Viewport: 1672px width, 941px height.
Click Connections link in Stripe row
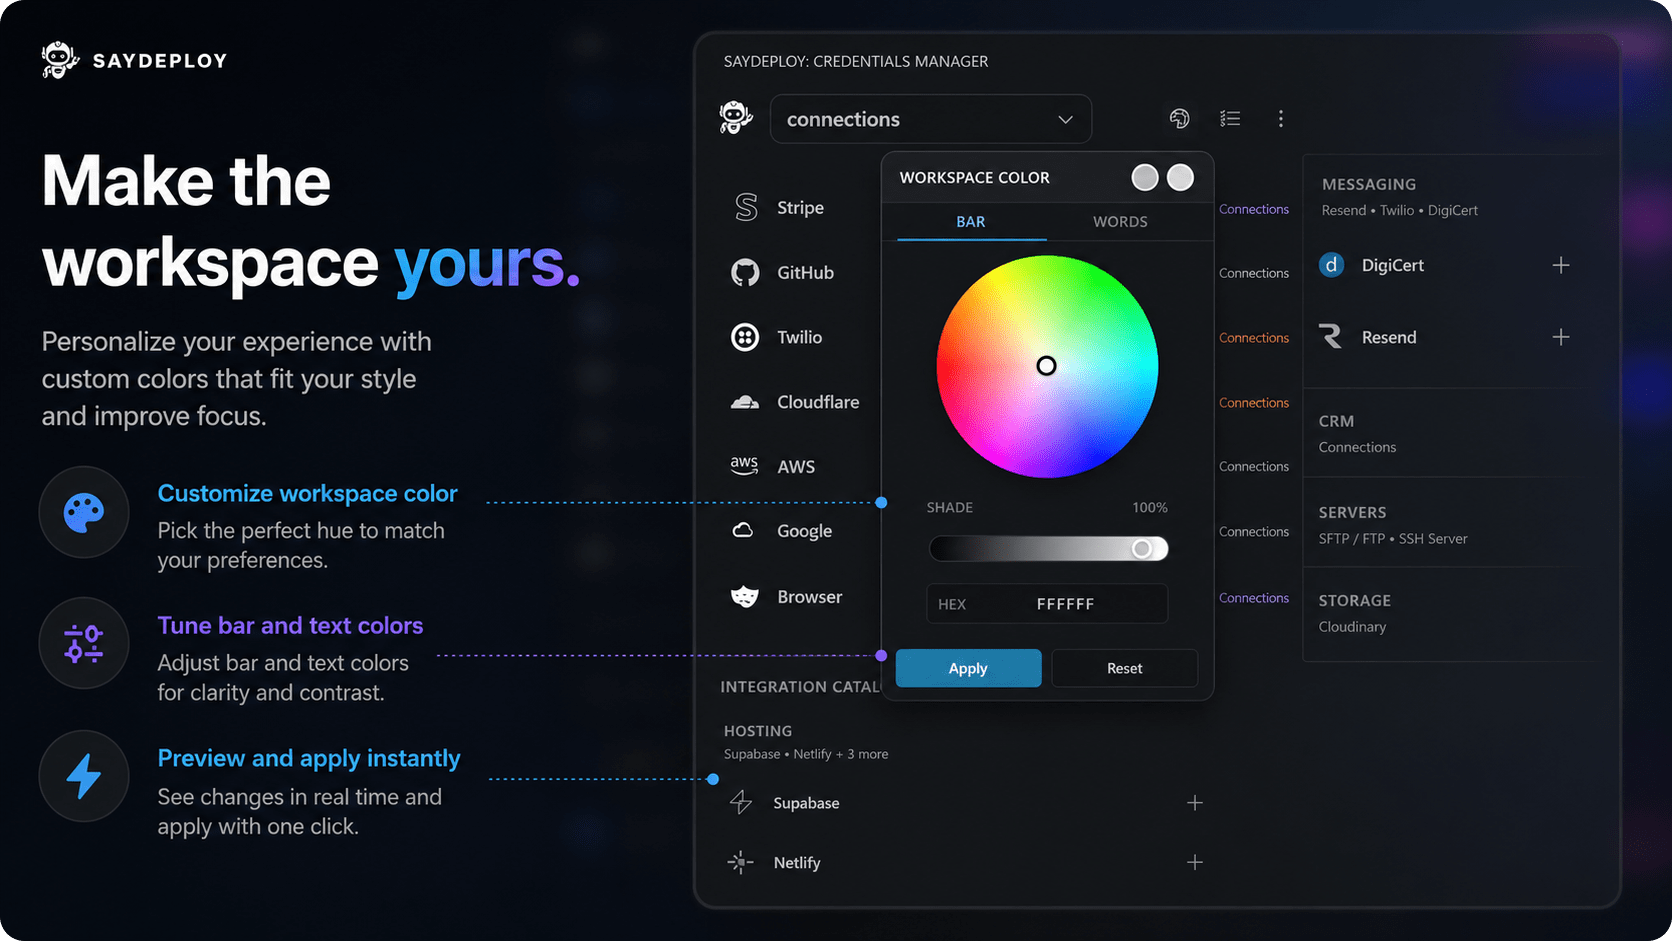[1254, 209]
